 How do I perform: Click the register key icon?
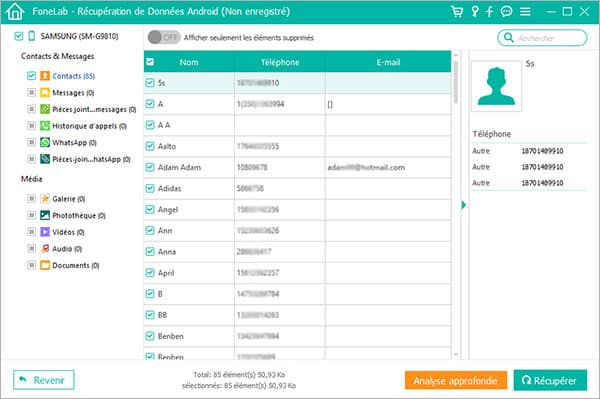pos(475,11)
